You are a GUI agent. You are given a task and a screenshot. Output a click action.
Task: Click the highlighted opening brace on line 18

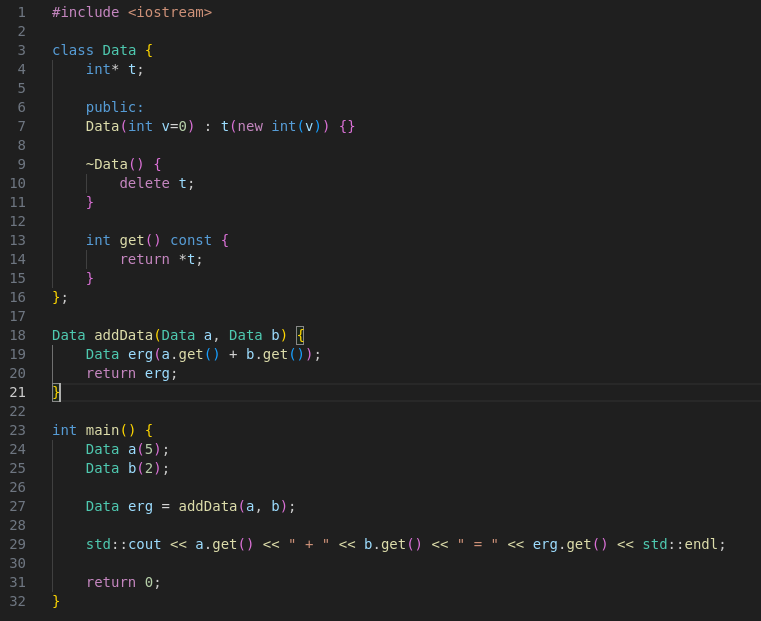[300, 335]
